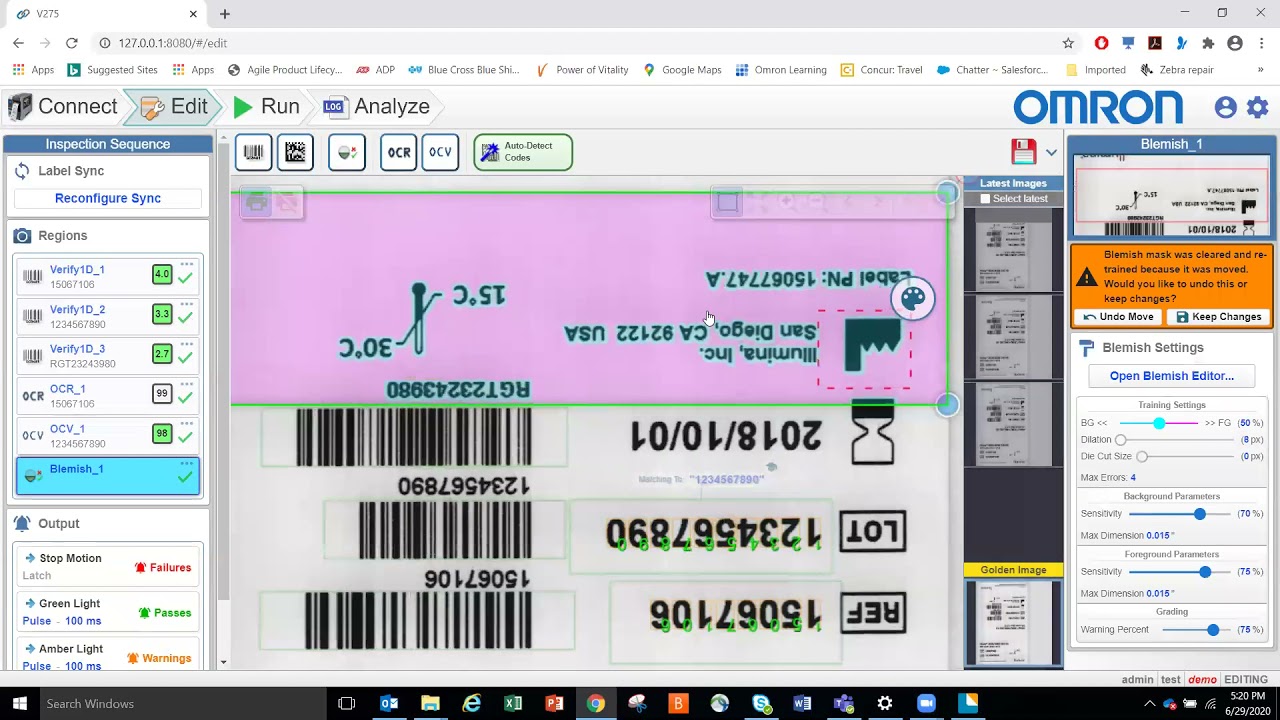
Task: Click the region's top-right resize handle
Action: 947,193
